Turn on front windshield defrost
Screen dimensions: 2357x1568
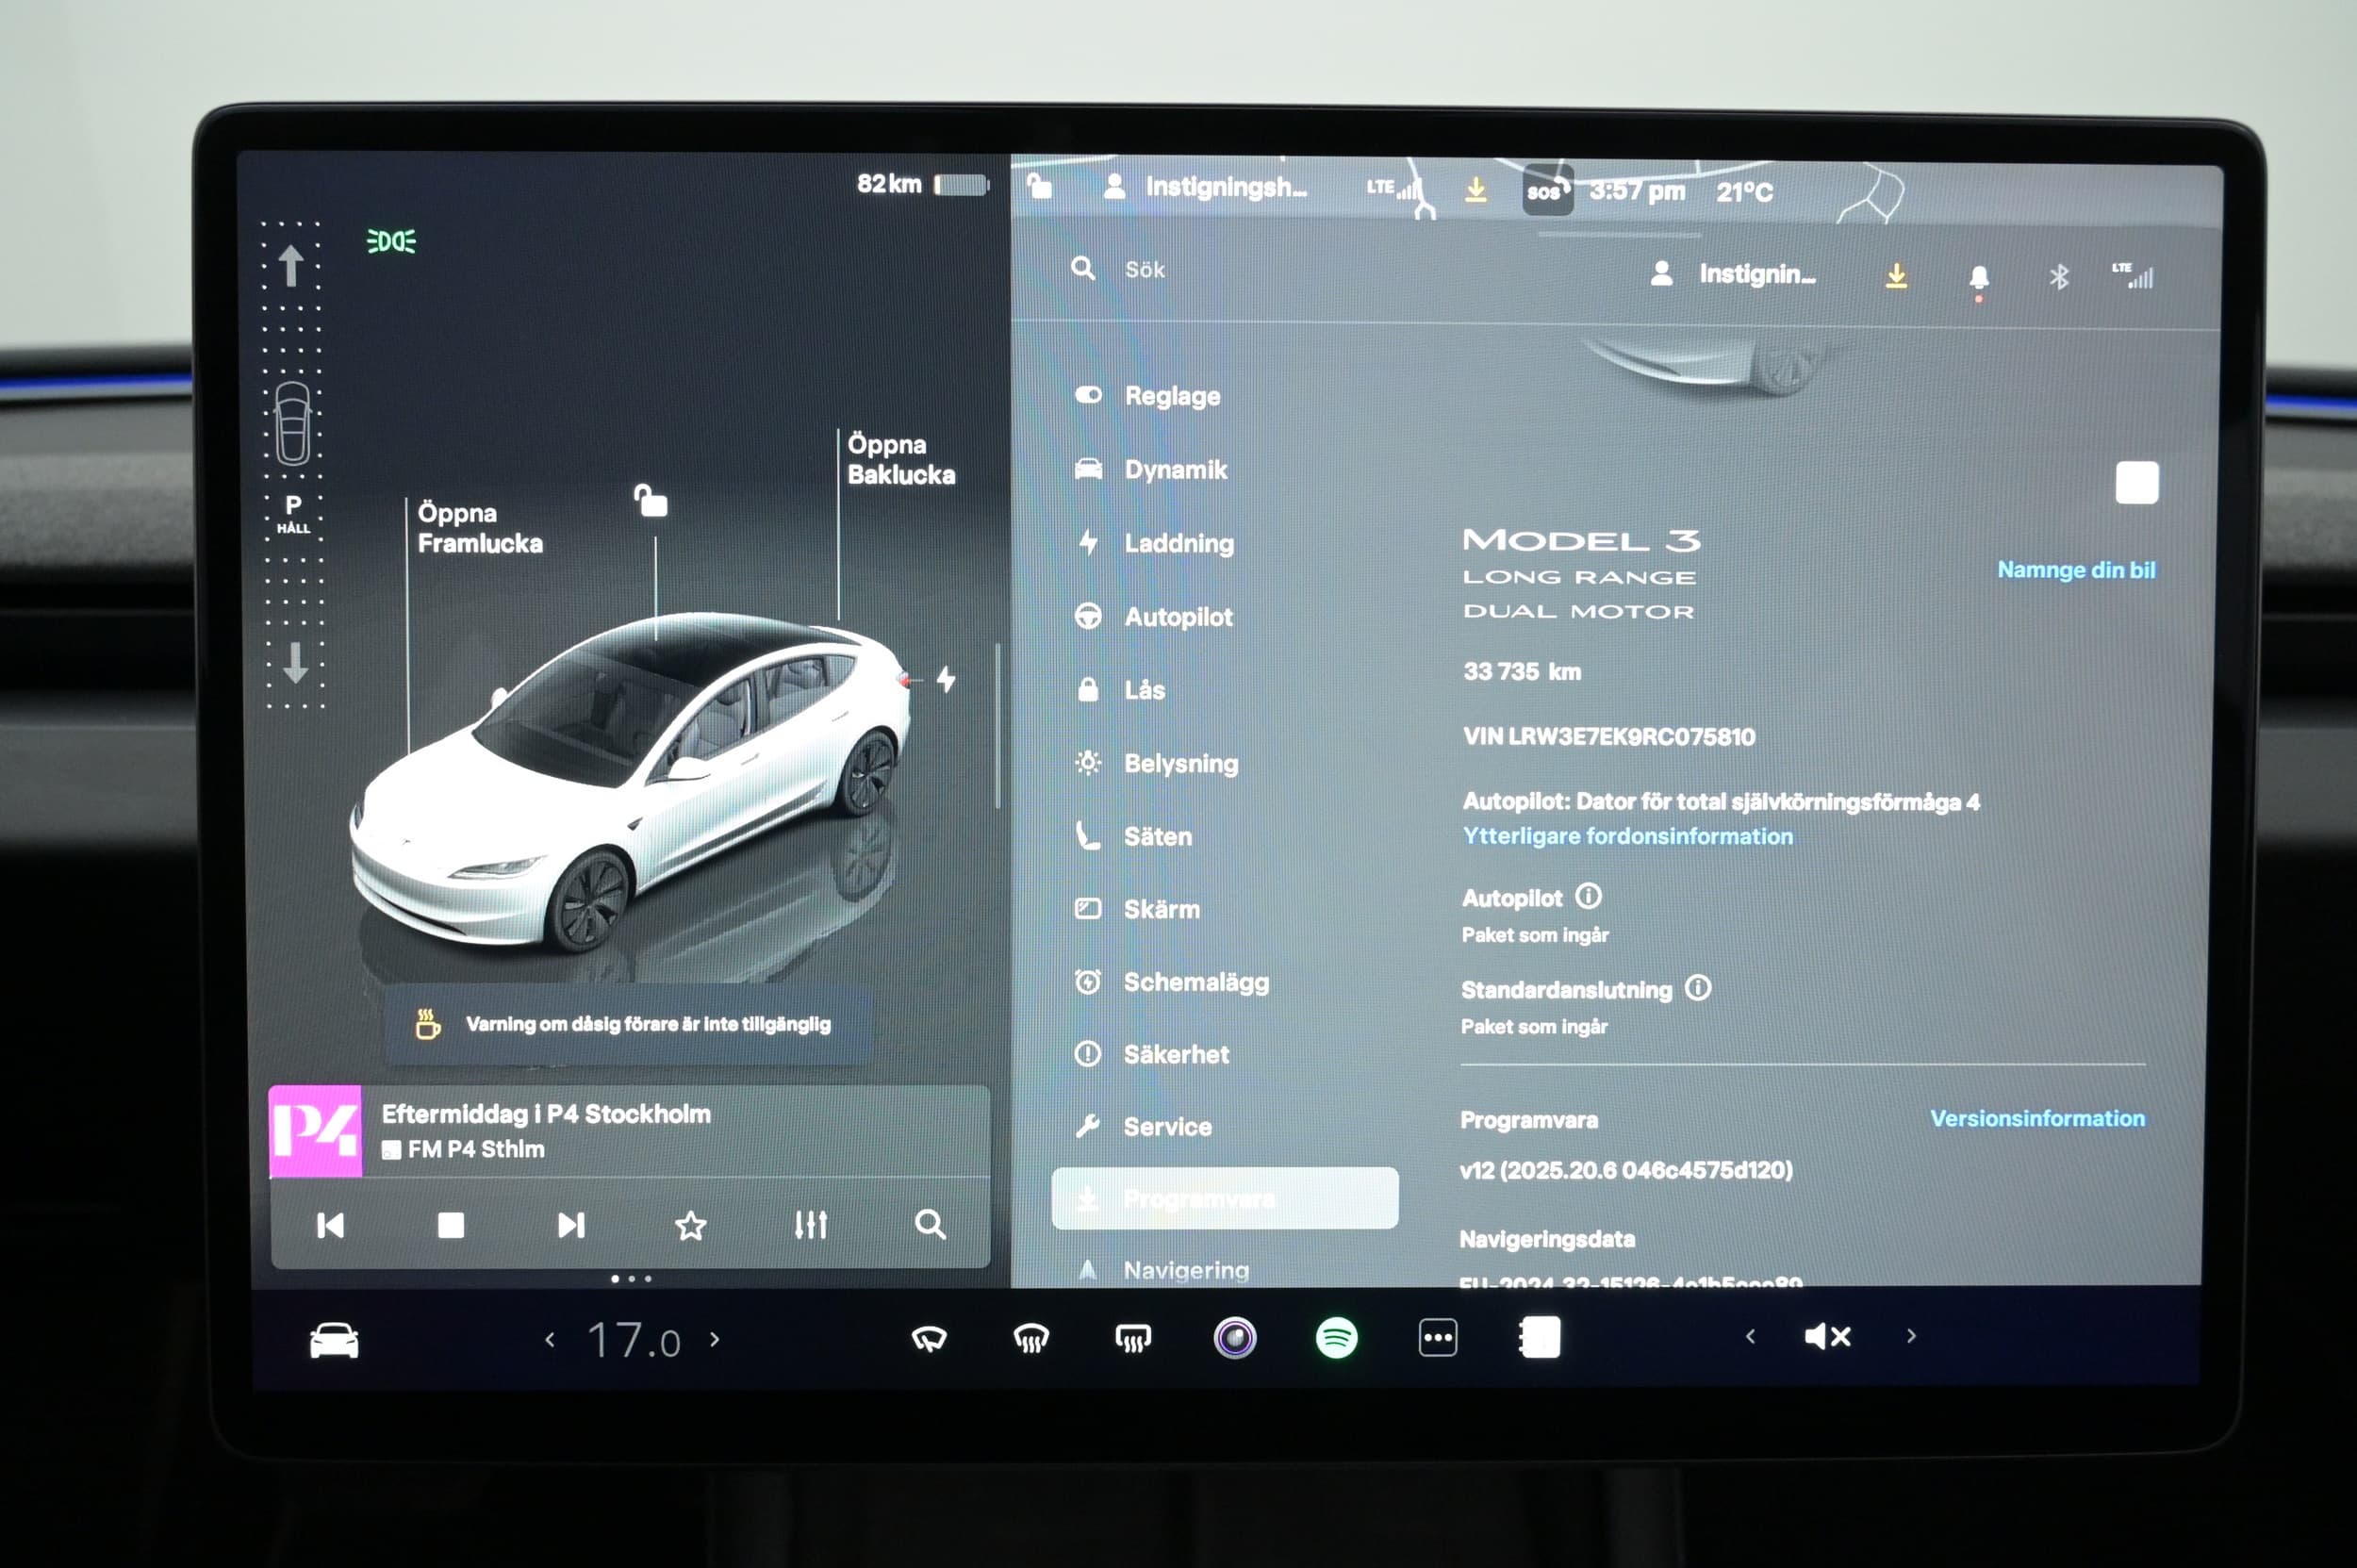(x=1031, y=1338)
